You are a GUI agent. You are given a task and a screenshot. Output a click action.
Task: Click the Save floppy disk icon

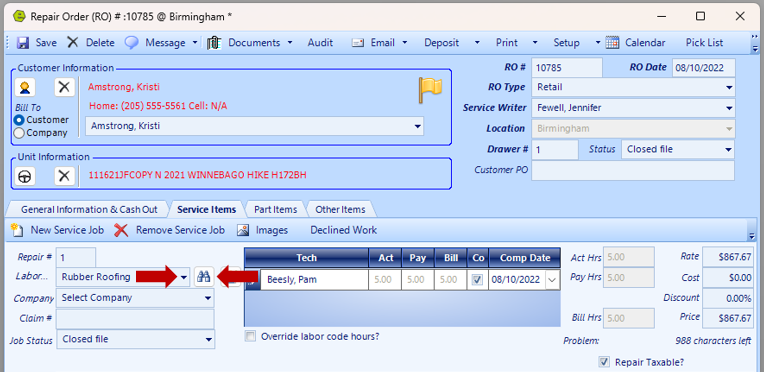click(x=23, y=43)
